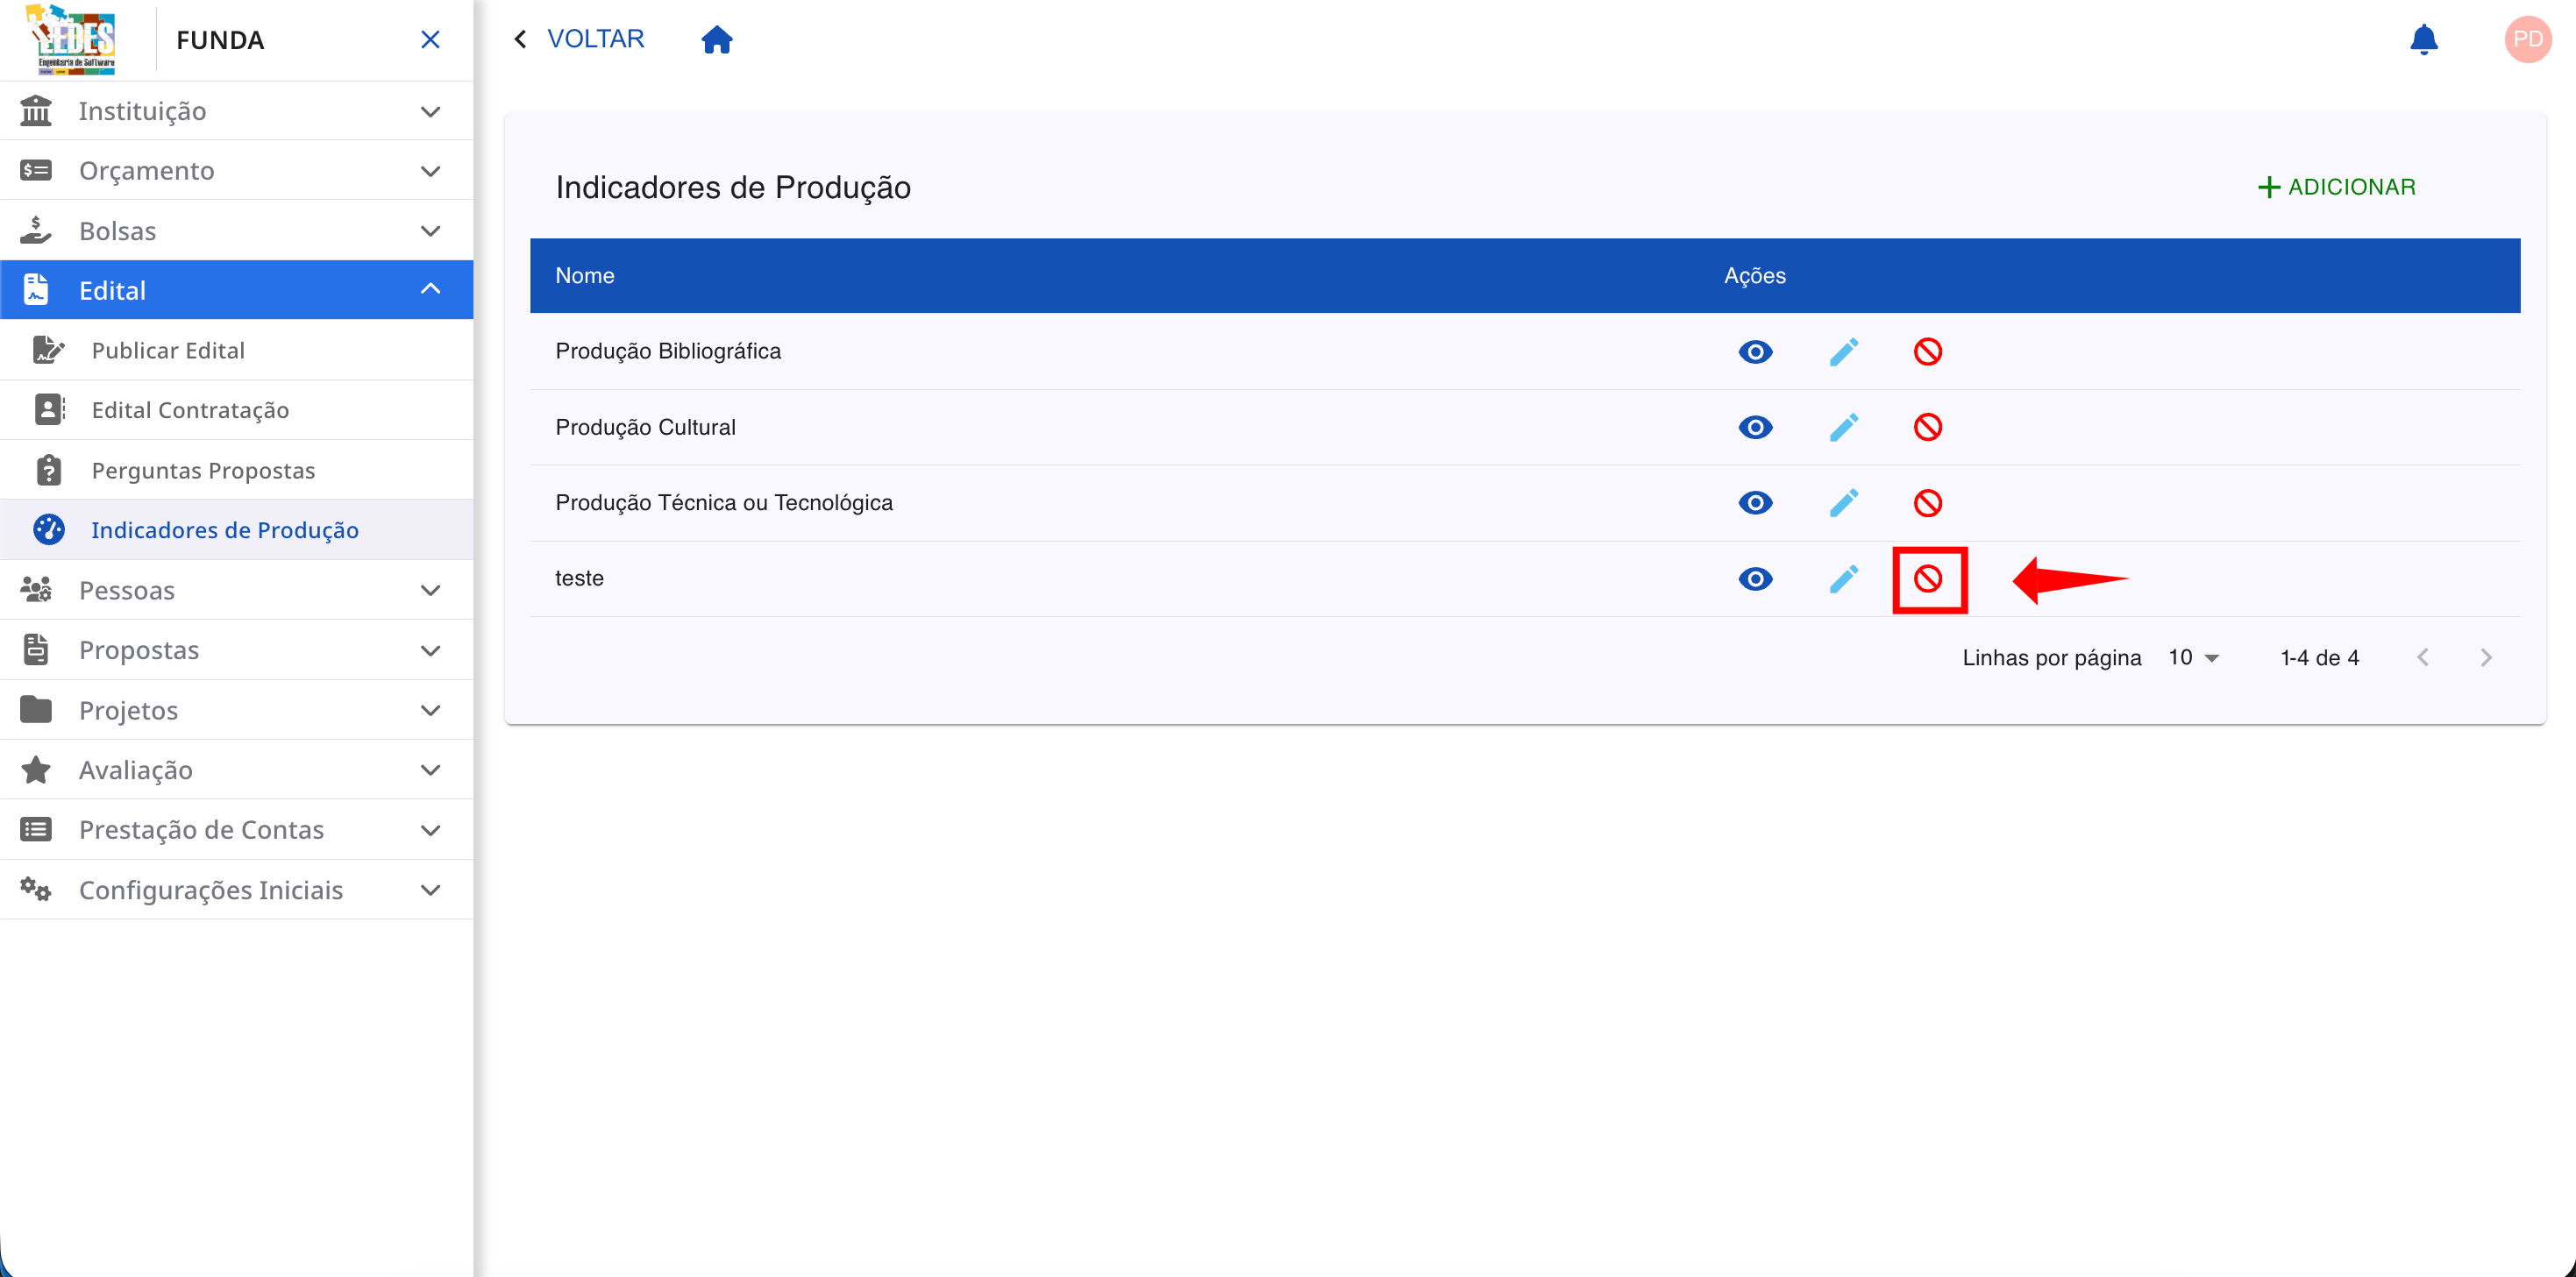Image resolution: width=2576 pixels, height=1277 pixels.
Task: Expand the Prestação de Contas chevron
Action: pyautogui.click(x=430, y=830)
